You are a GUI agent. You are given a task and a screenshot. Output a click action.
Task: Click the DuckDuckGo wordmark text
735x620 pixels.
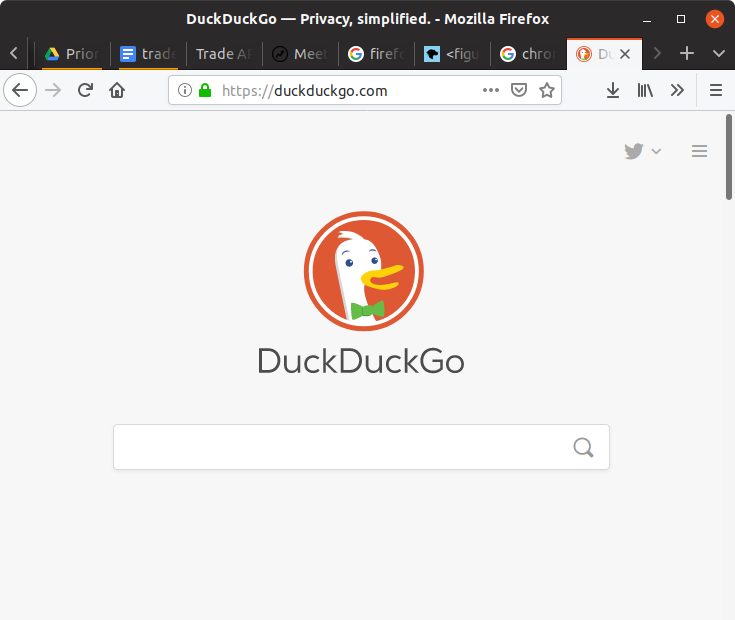pos(361,361)
